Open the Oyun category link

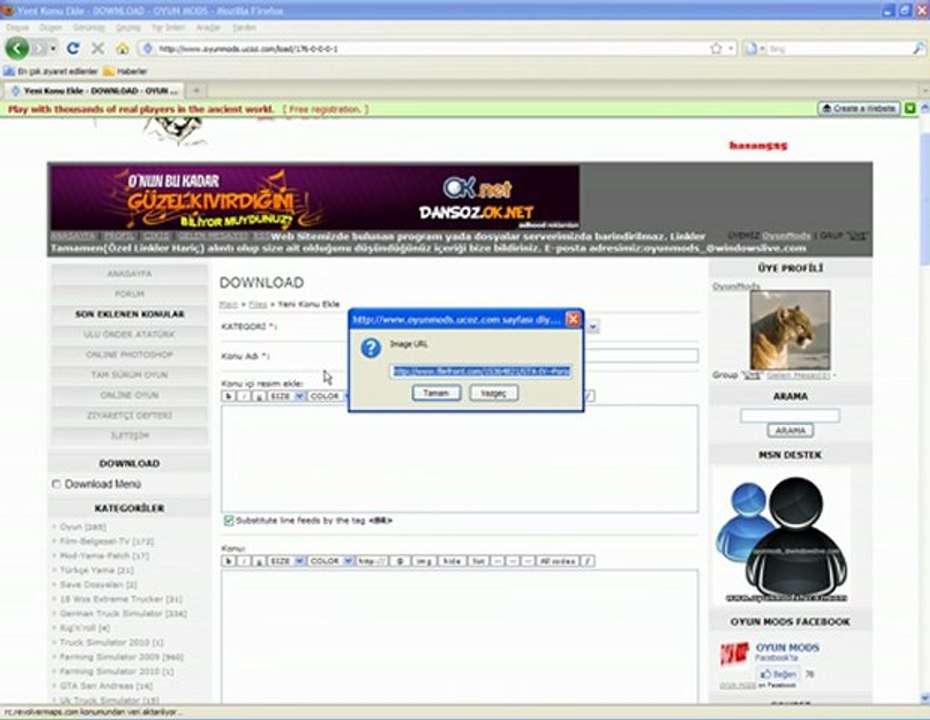coord(82,527)
